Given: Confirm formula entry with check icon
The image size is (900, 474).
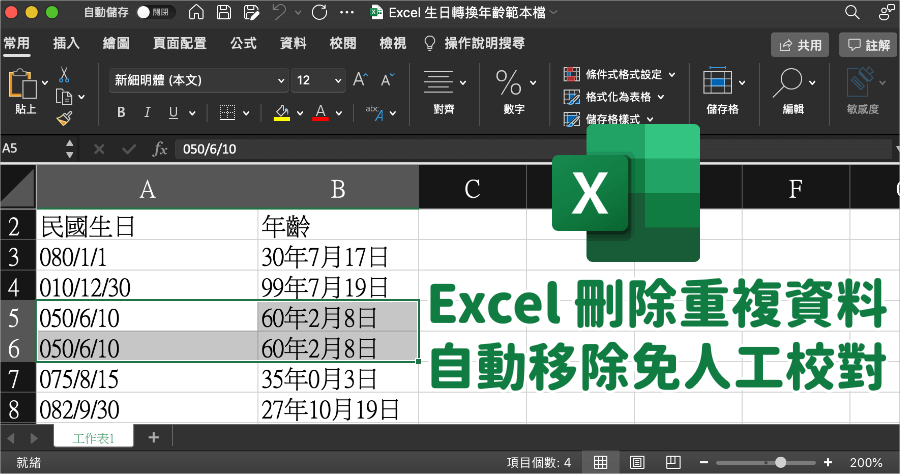Looking at the screenshot, I should 129,150.
